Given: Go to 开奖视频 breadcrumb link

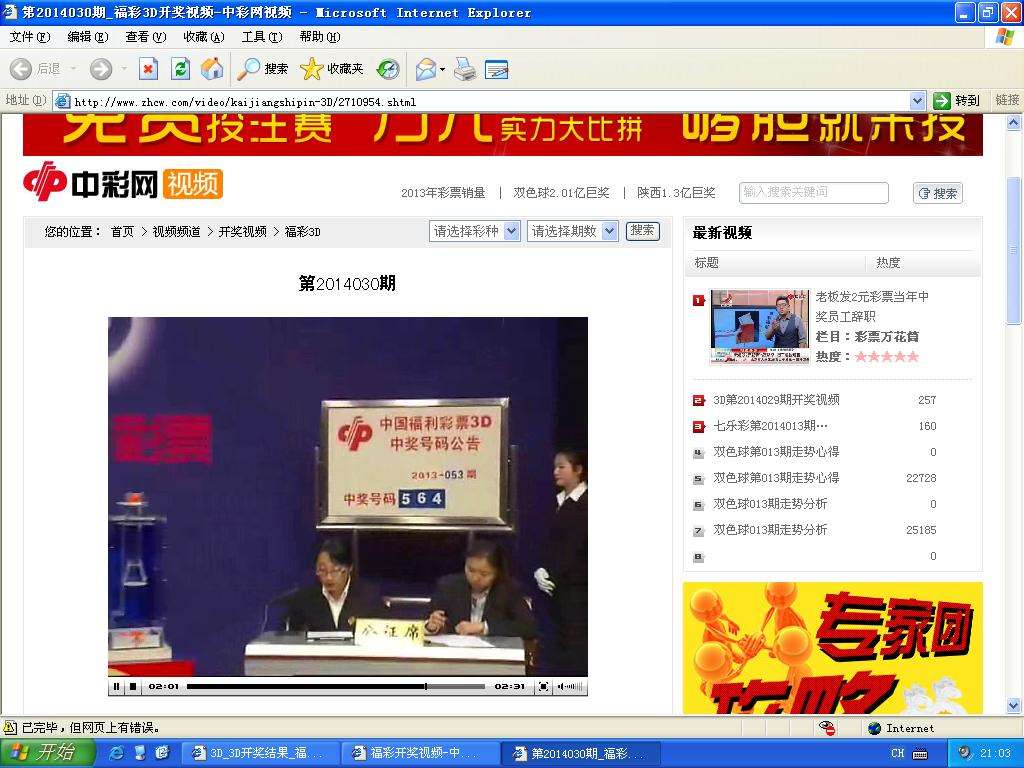Looking at the screenshot, I should tap(242, 231).
